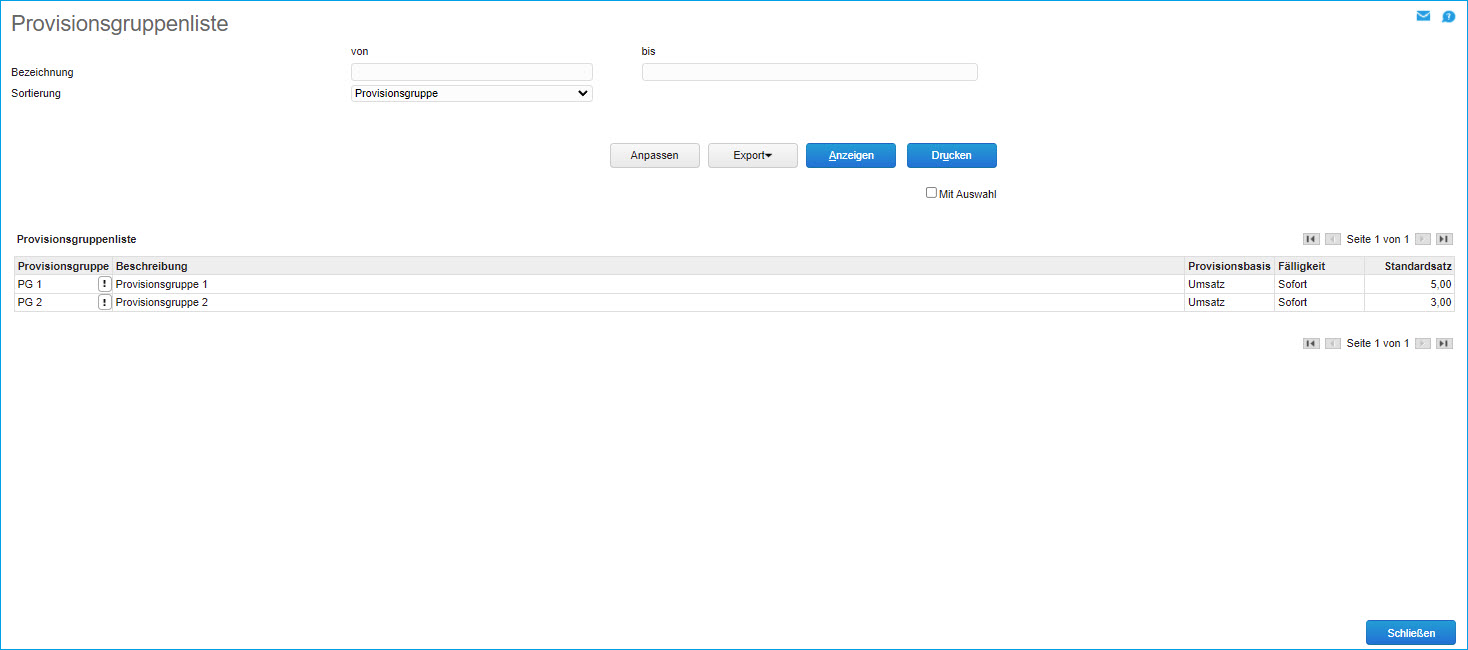The image size is (1468, 650).
Task: Go to last page in upper pager
Action: [x=1444, y=239]
